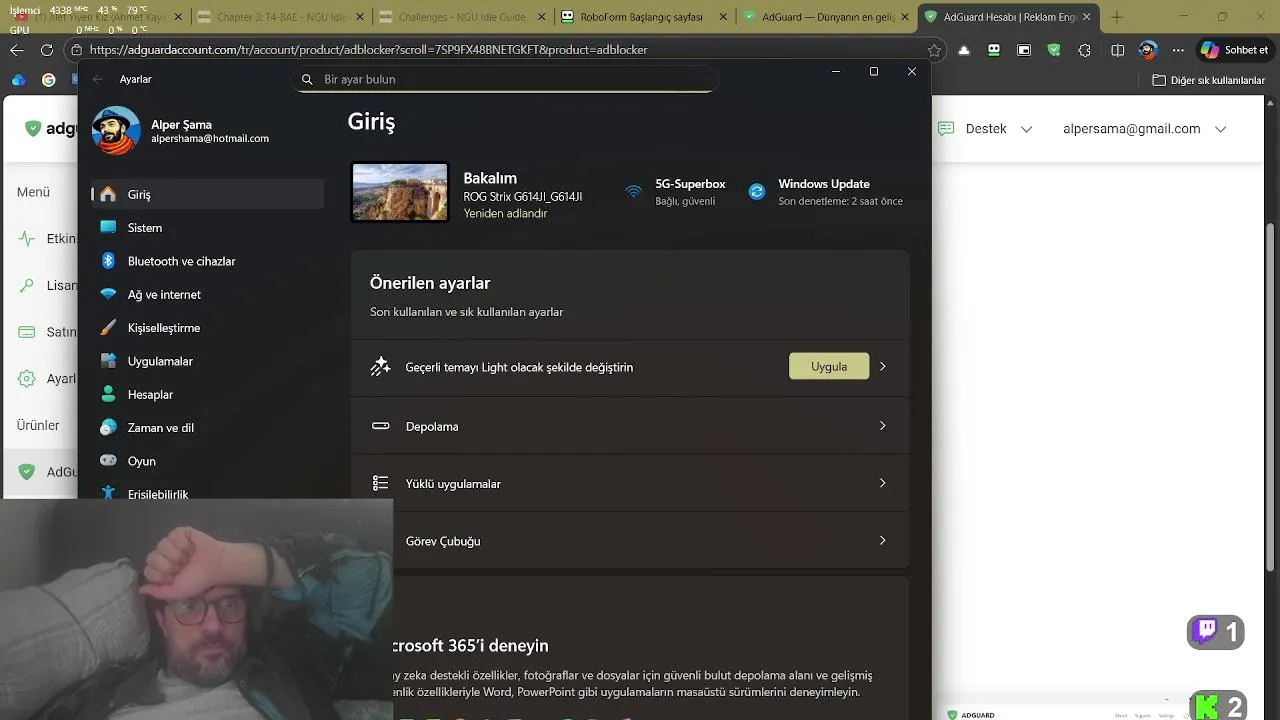Click the Yüklü uygulamalar list icon
This screenshot has height=720, width=1280.
380,483
